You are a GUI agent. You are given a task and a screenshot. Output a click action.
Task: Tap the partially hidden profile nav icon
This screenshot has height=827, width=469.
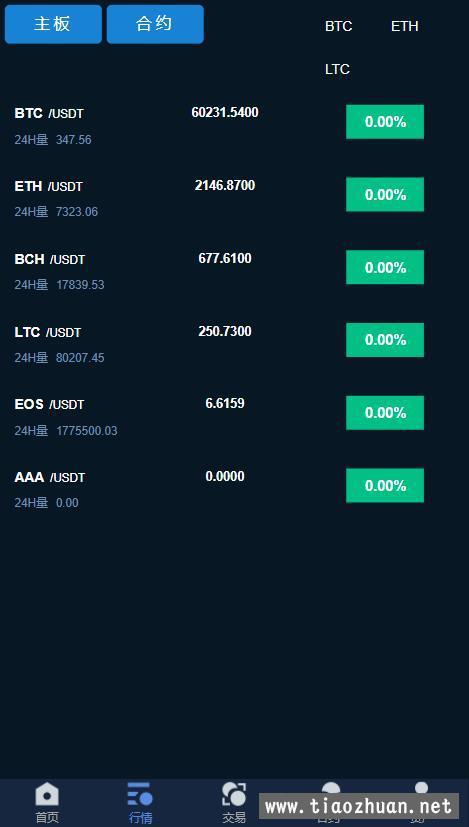(420, 787)
